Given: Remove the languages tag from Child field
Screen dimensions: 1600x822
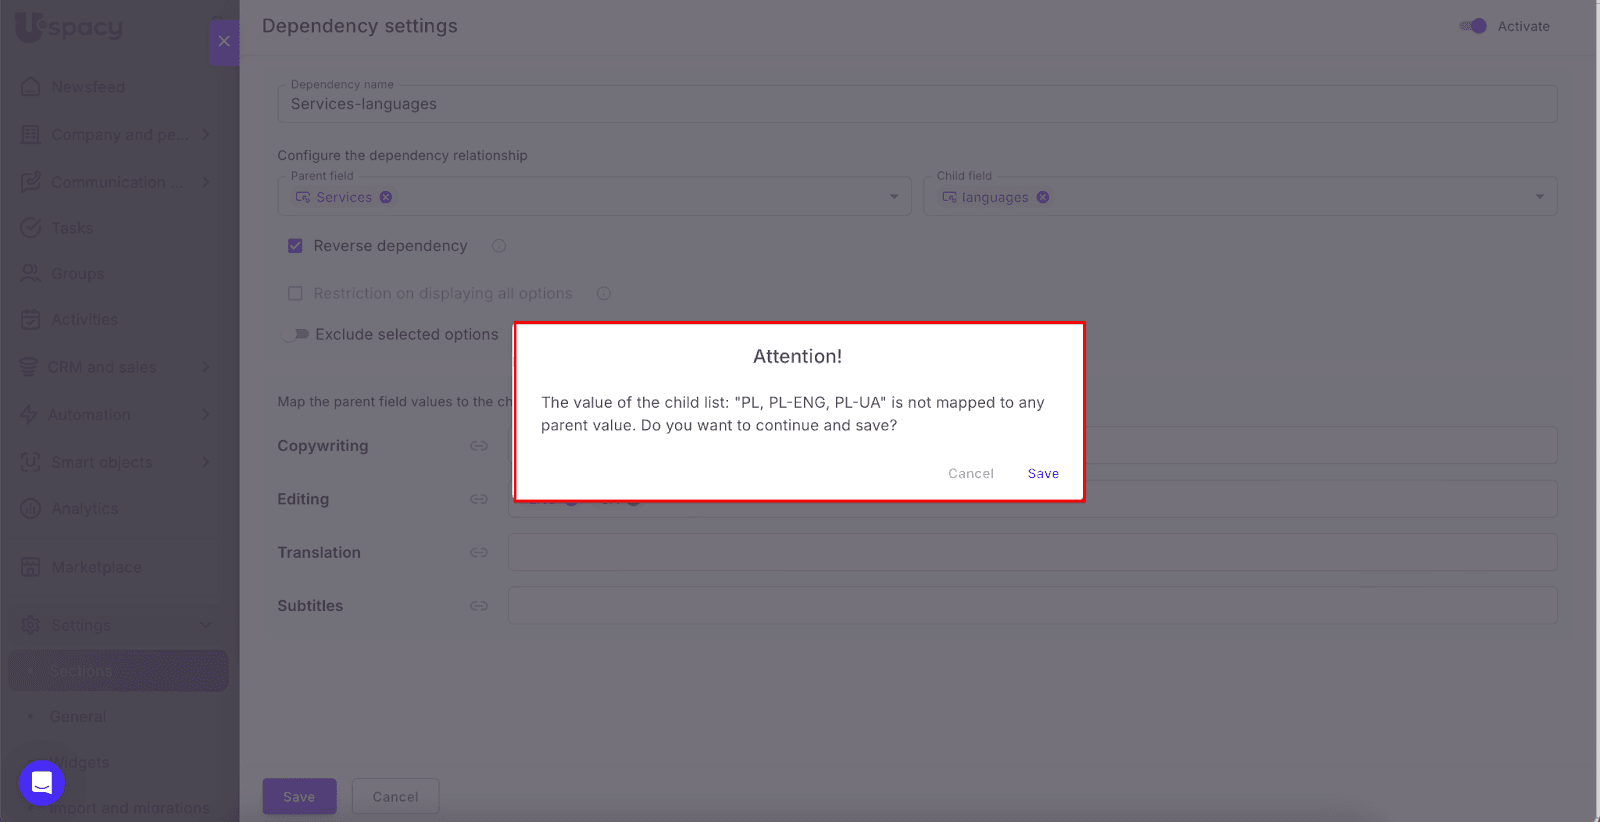Looking at the screenshot, I should pyautogui.click(x=1043, y=198).
